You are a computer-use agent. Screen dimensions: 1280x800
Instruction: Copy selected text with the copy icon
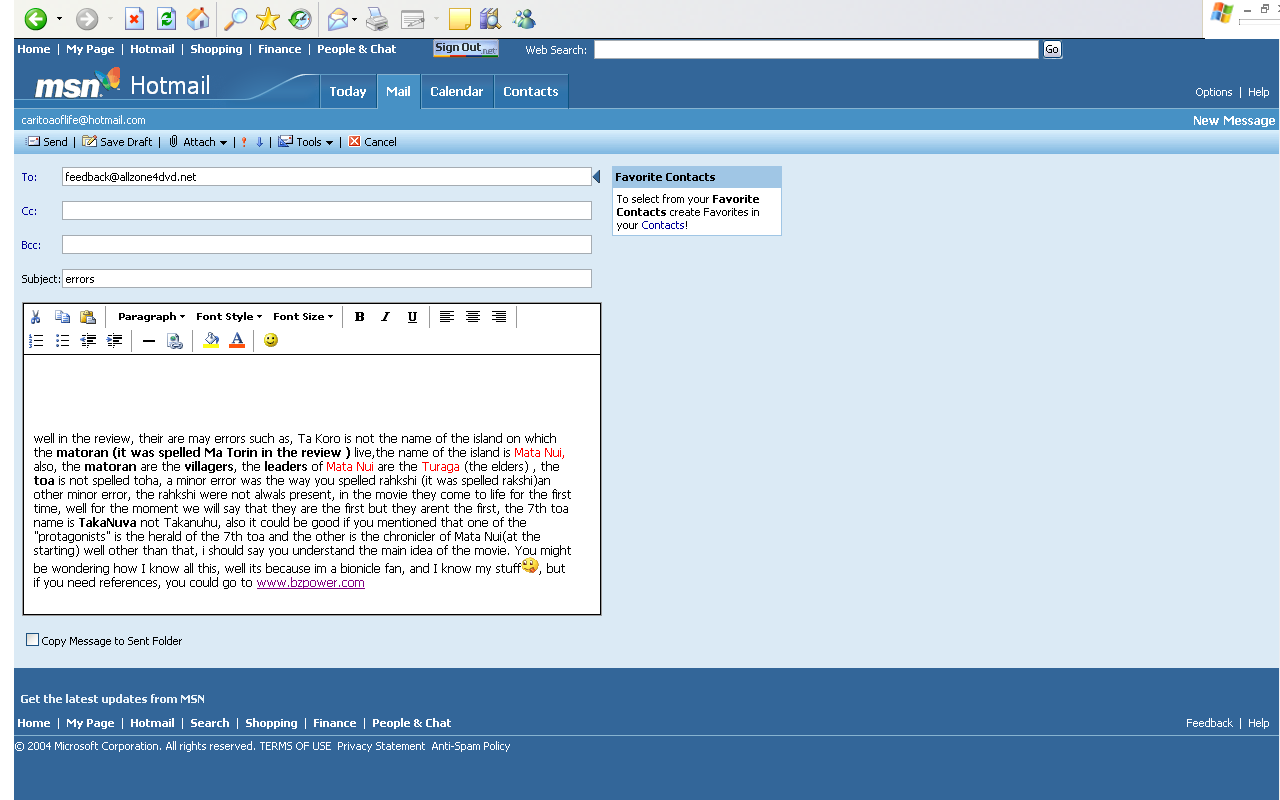(x=62, y=317)
